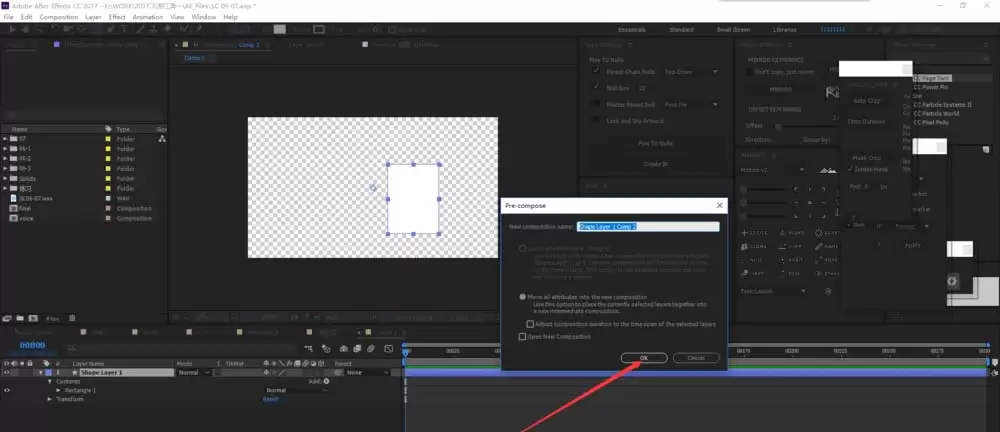1000x432 pixels.
Task: Expand the Transform property group
Action: tap(50, 399)
